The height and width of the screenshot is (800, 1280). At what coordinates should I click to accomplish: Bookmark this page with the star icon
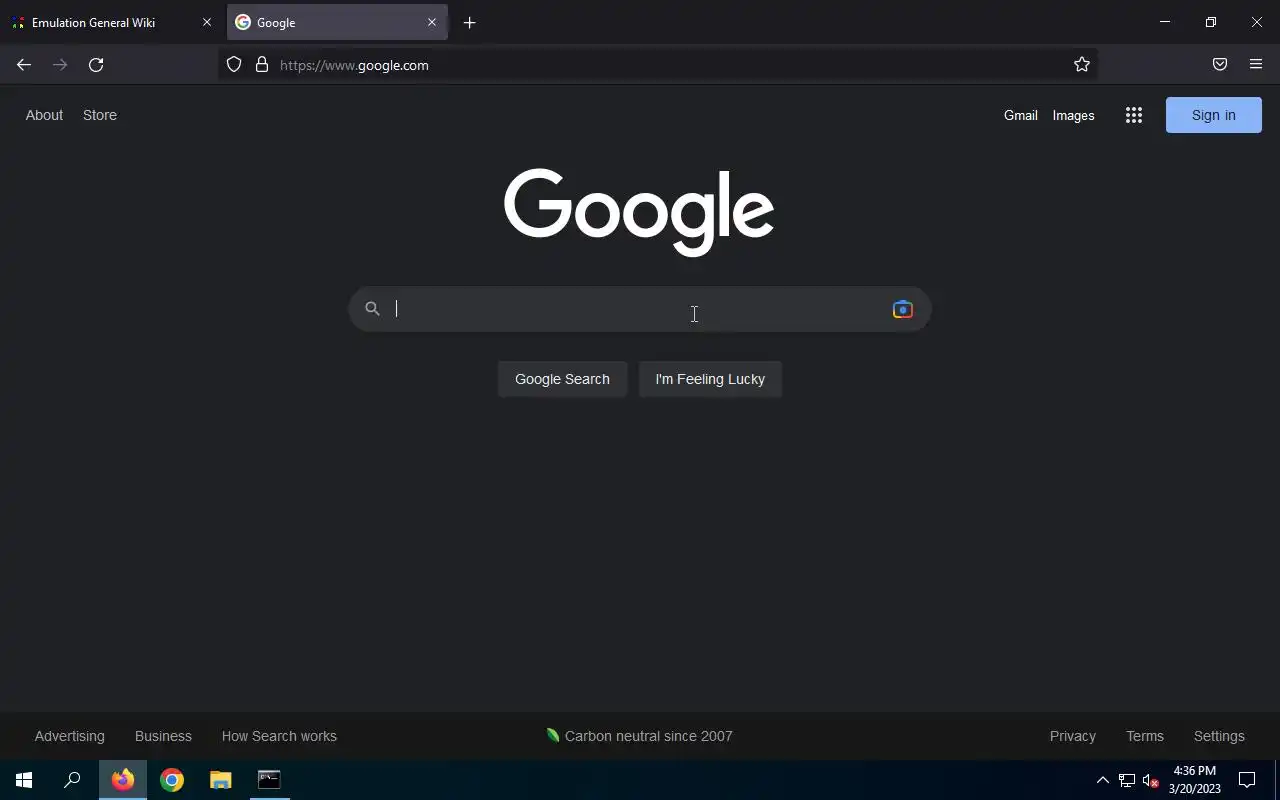click(1082, 65)
